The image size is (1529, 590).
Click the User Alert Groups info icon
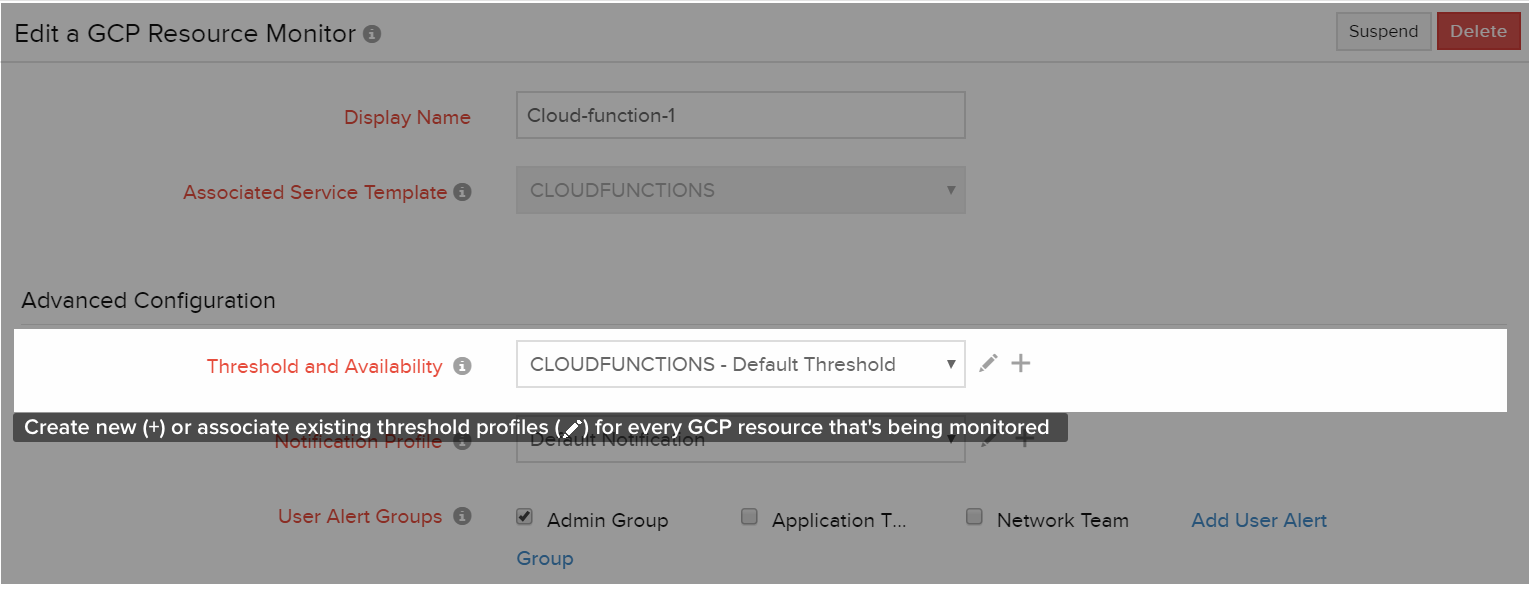coord(462,517)
